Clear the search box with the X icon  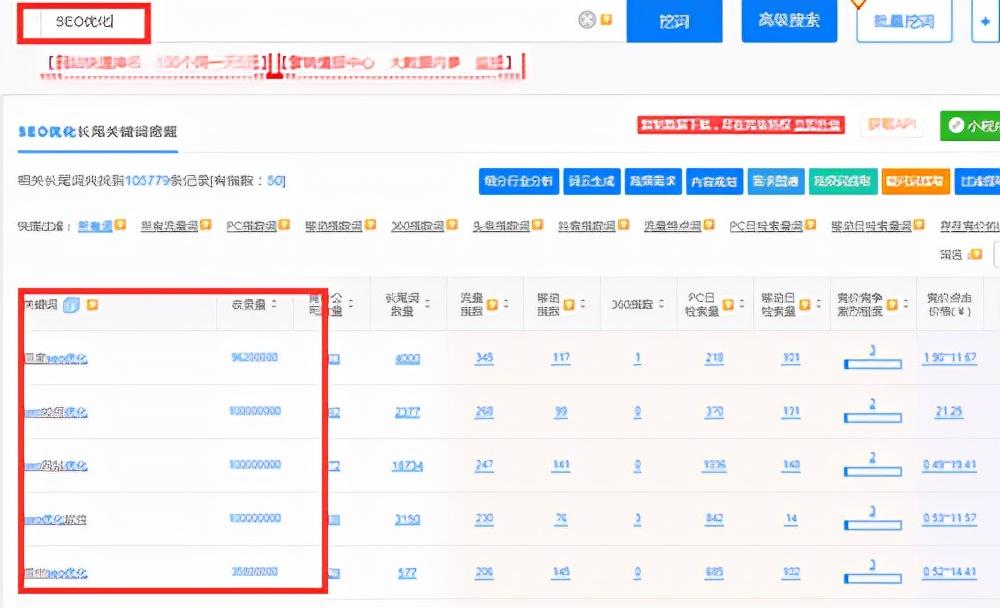(x=587, y=20)
